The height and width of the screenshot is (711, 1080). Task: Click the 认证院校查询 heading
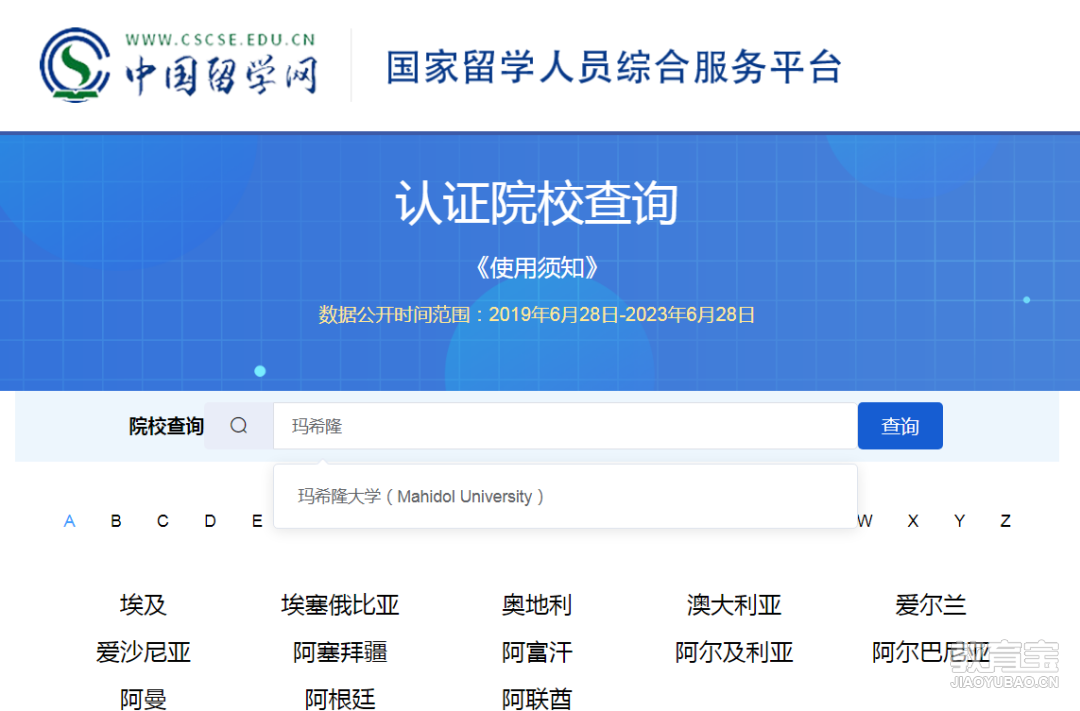(x=537, y=203)
